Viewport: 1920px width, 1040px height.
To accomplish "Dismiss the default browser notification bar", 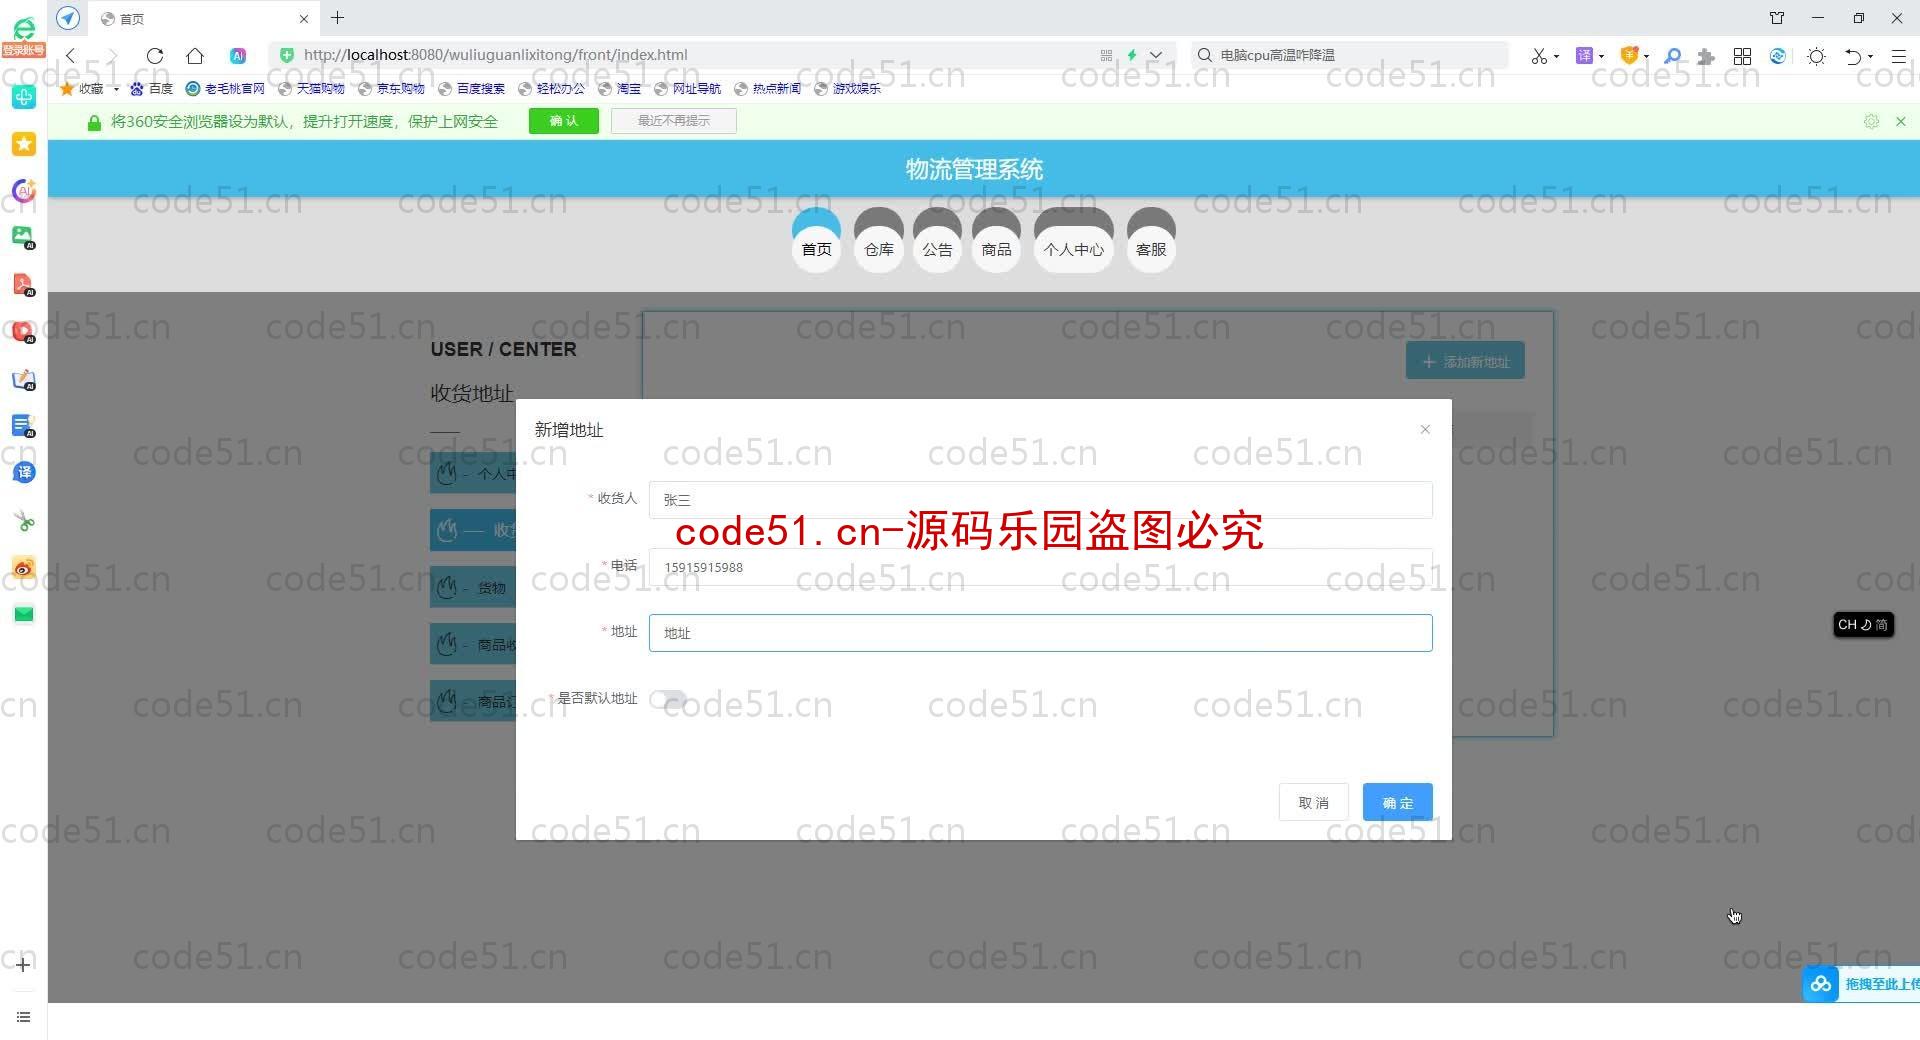I will pos(1901,121).
